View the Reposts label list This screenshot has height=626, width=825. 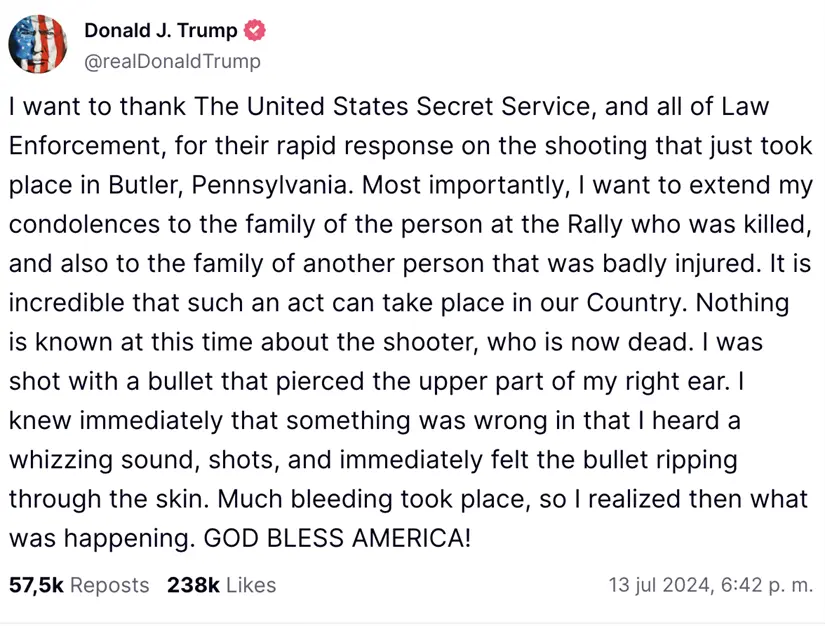coord(109,585)
